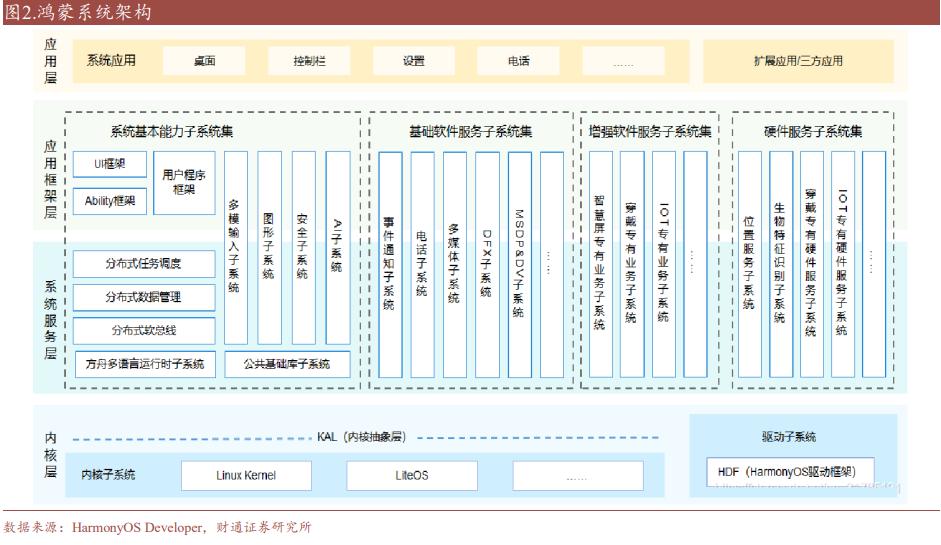This screenshot has width=941, height=545.
Task: Click the 系统应用 label
Action: 112,60
